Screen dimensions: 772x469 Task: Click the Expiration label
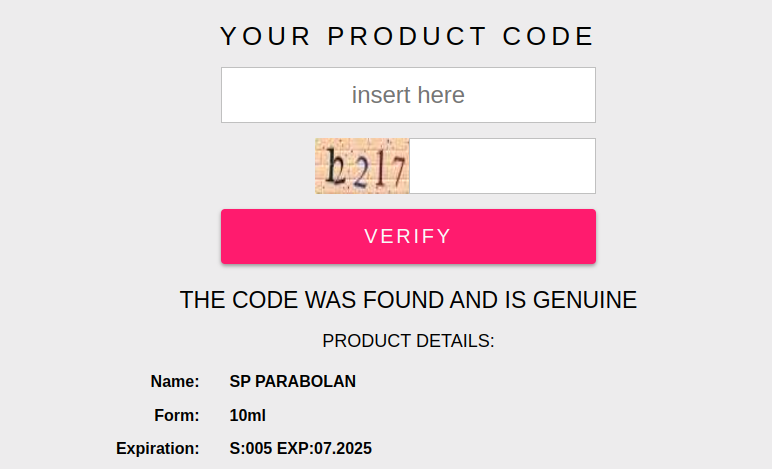tap(158, 448)
